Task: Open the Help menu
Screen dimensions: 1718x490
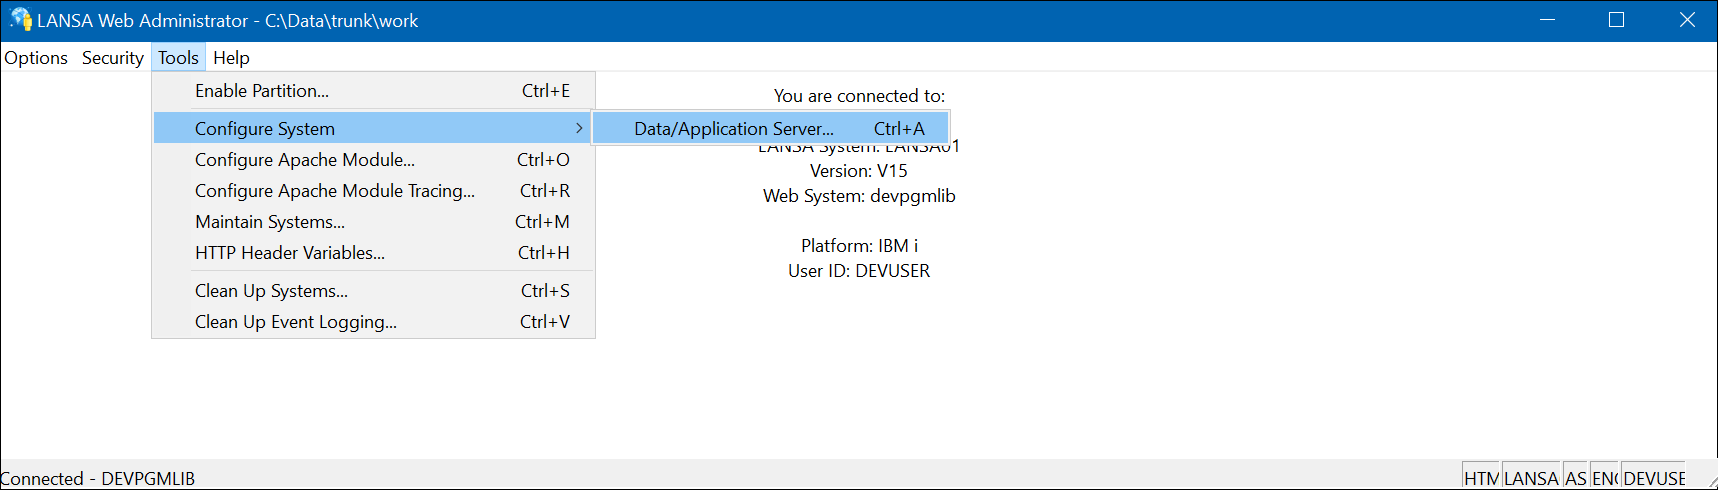Action: 231,58
